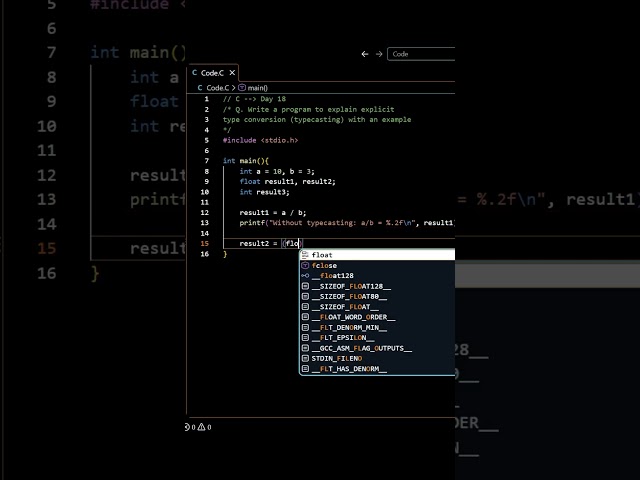Click 'result1 = a / b;' line

pyautogui.click(x=273, y=213)
